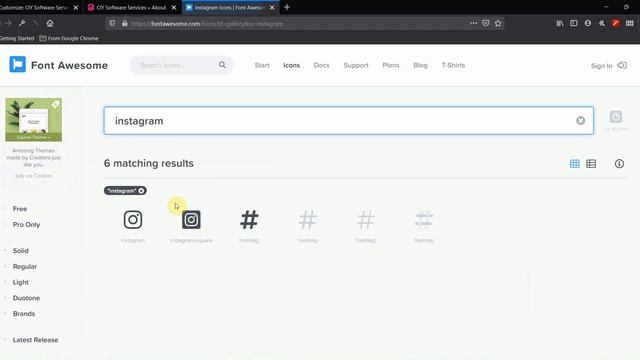The height and width of the screenshot is (360, 640).
Task: Filter by Solid style
Action: 20,251
